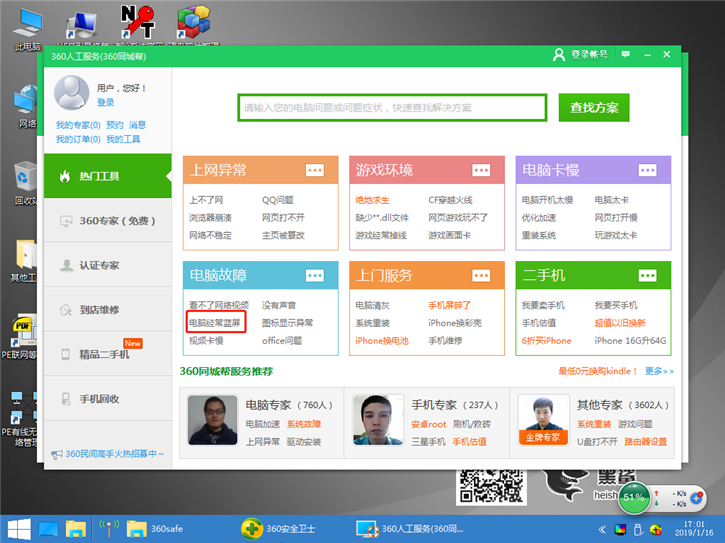Viewport: 725px width, 543px height.
Task: Select the office问题 entry
Action: click(282, 340)
